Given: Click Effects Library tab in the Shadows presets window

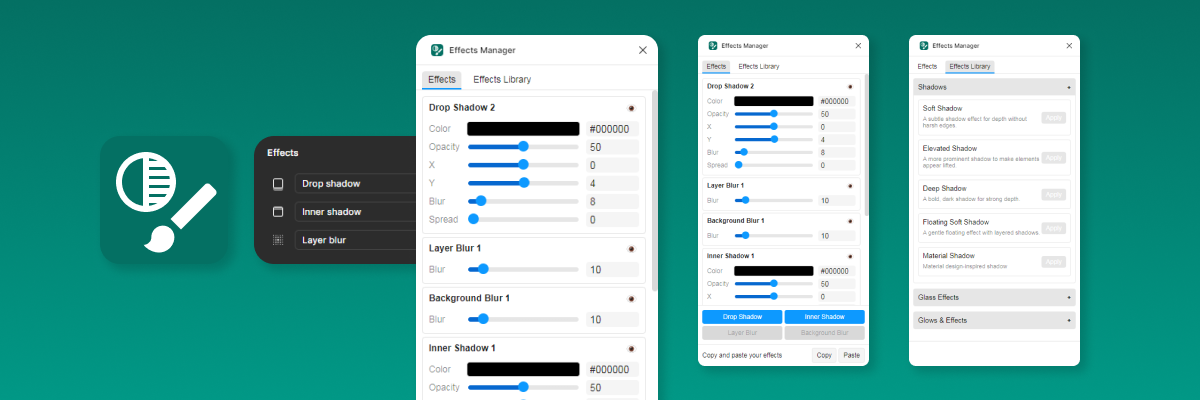Looking at the screenshot, I should tap(970, 67).
